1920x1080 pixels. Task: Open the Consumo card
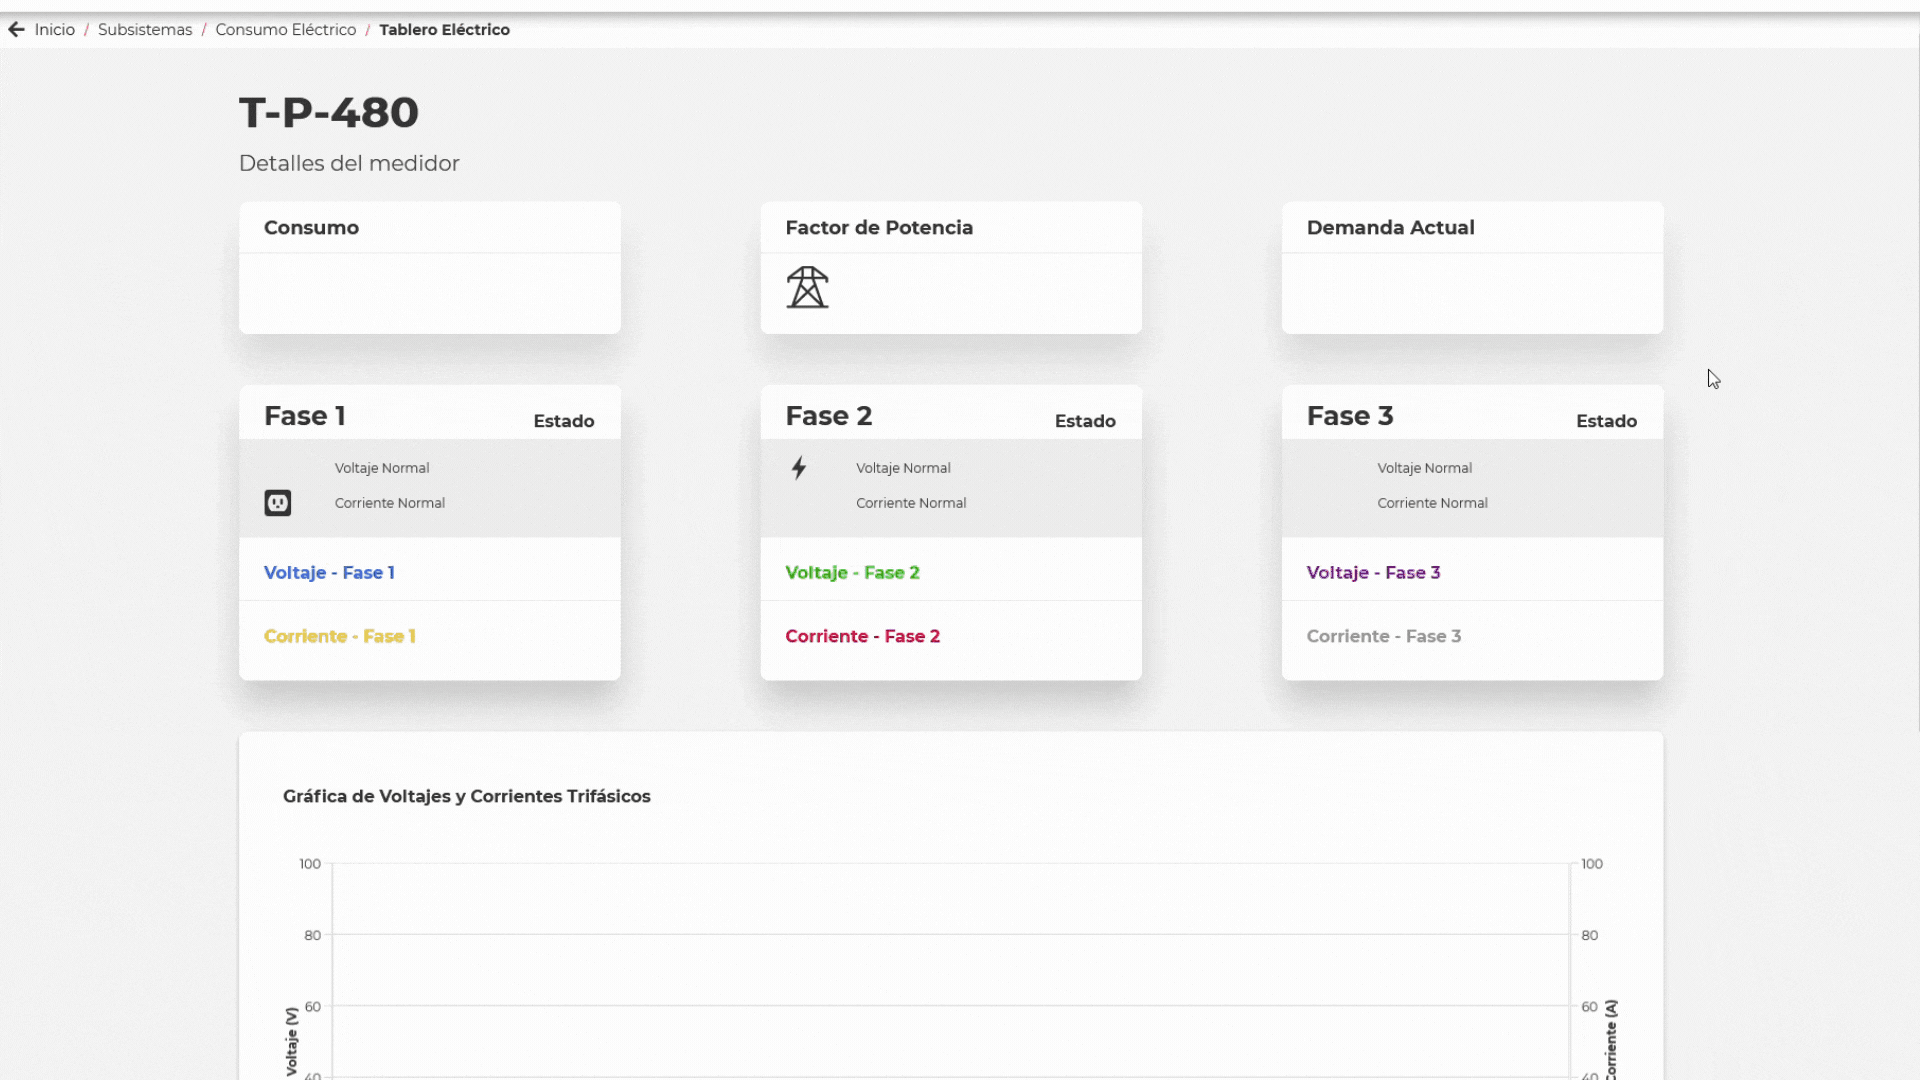coord(429,267)
